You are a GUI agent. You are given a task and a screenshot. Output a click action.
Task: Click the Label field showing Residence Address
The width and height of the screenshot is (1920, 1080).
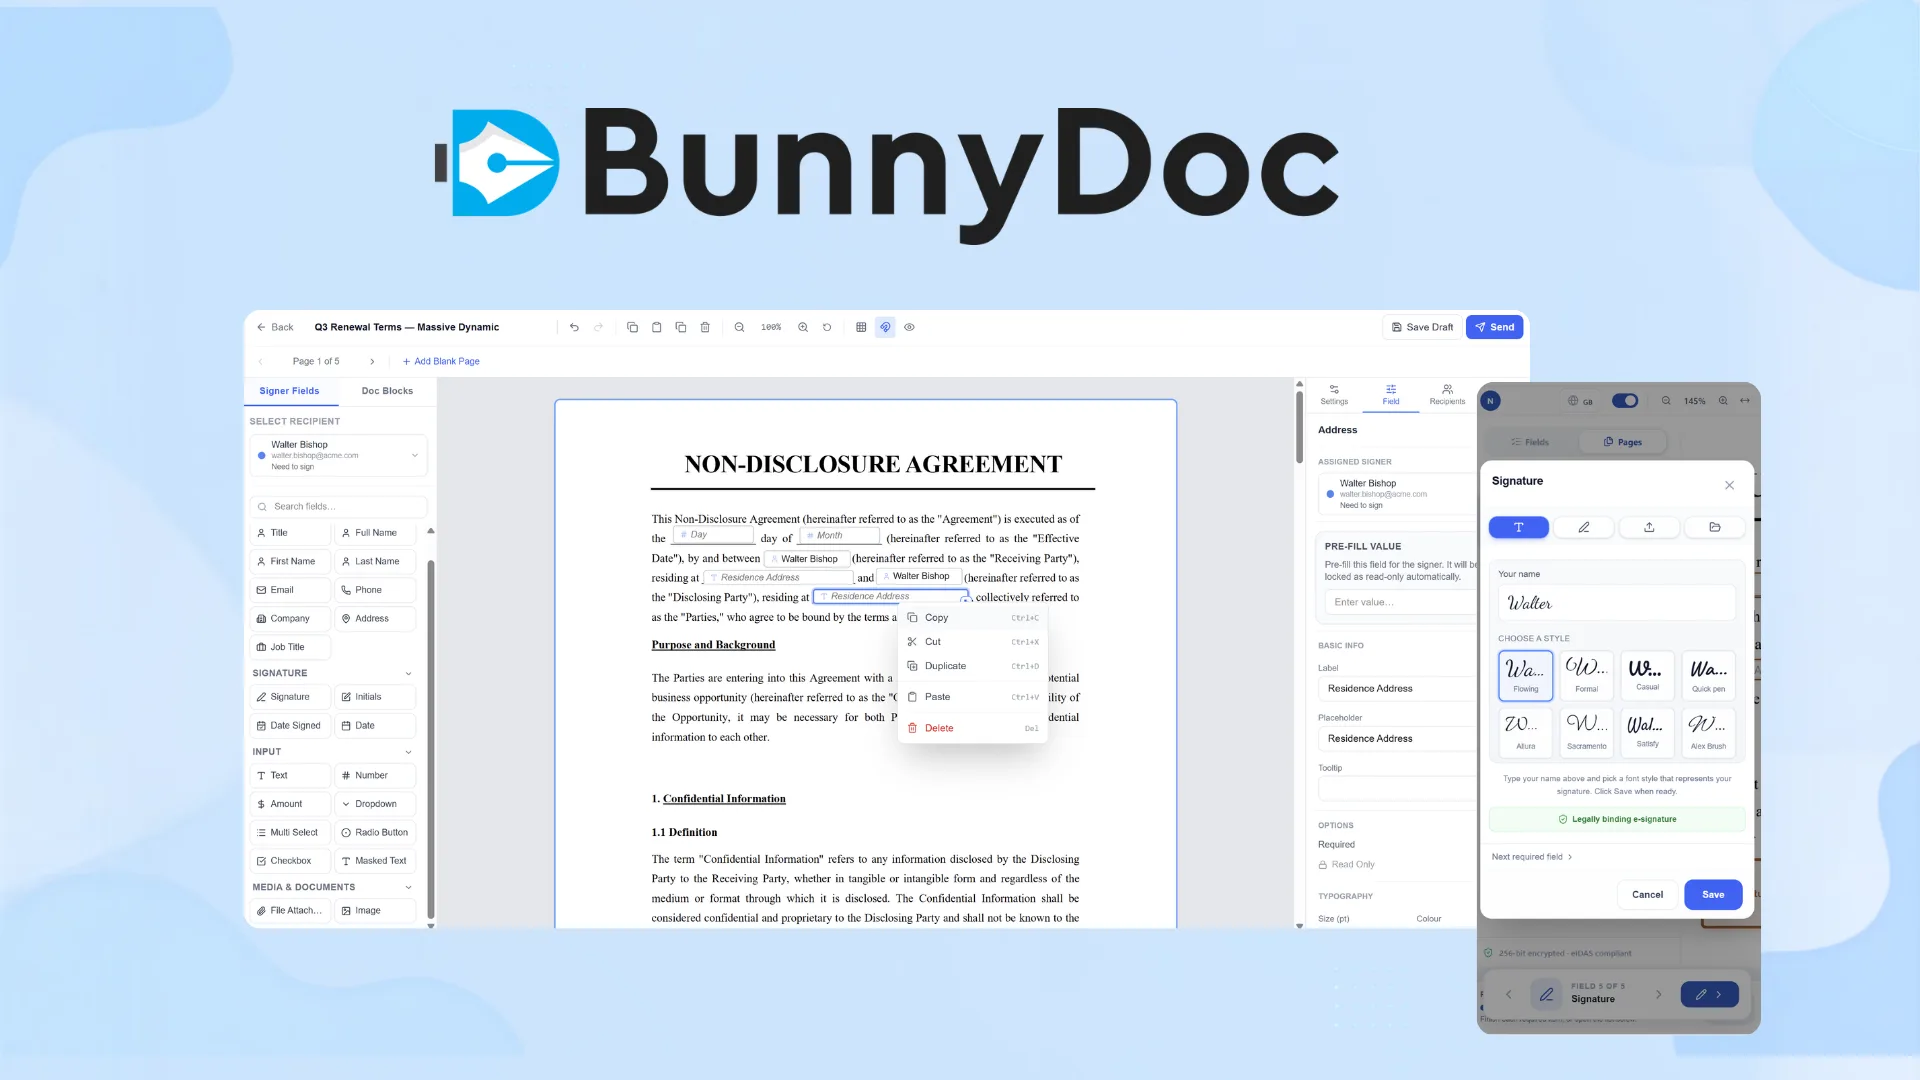(x=1397, y=689)
